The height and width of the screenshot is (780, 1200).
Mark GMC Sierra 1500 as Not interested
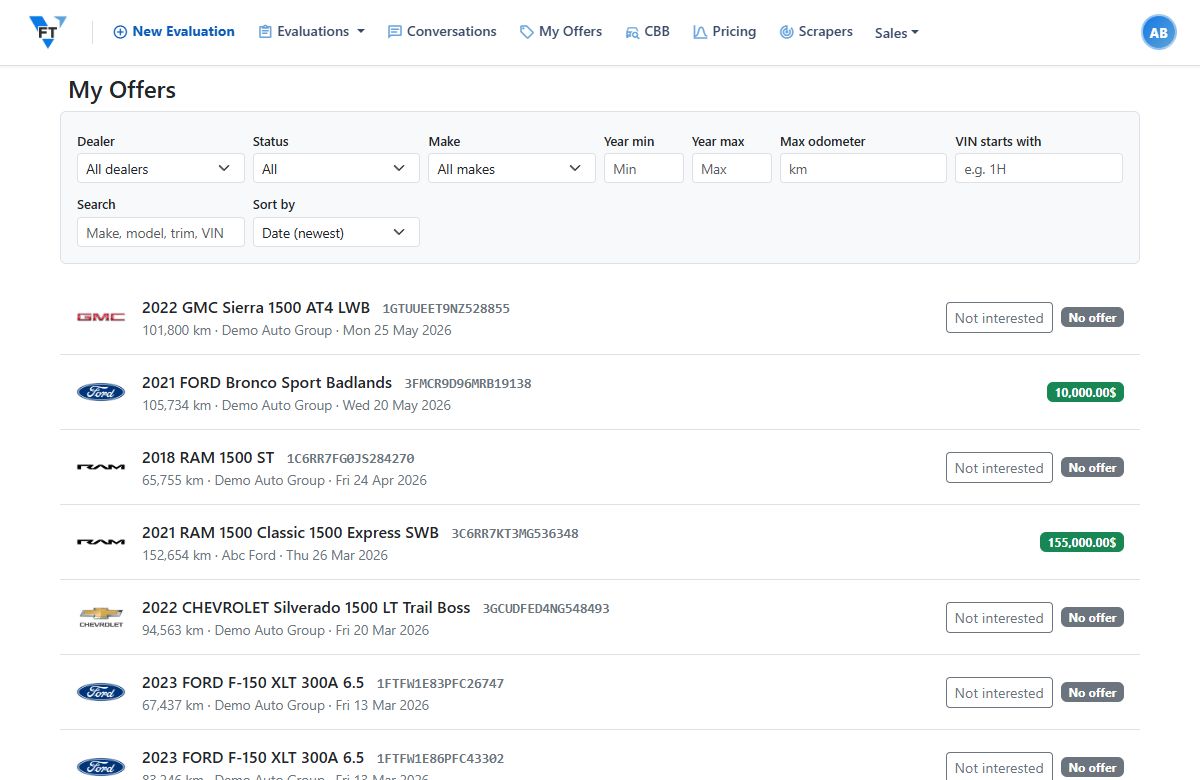tap(999, 318)
